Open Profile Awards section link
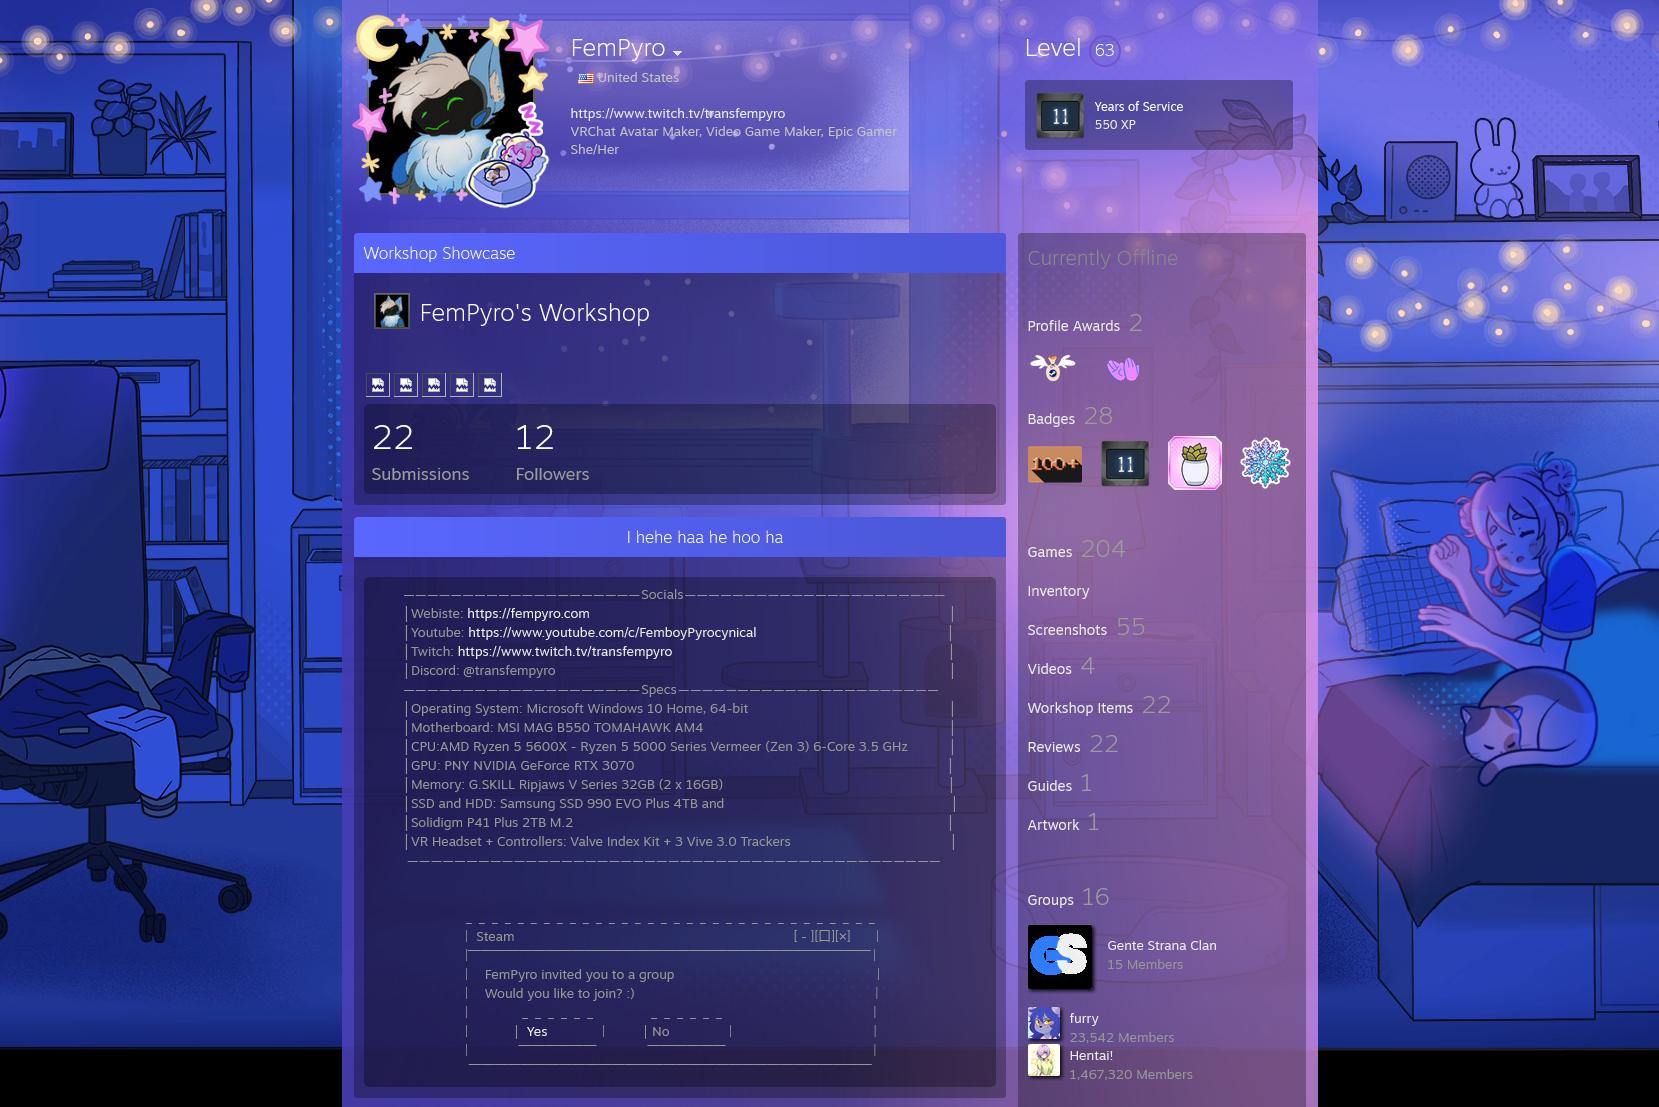Screen dimensions: 1659x1107 click(1084, 324)
